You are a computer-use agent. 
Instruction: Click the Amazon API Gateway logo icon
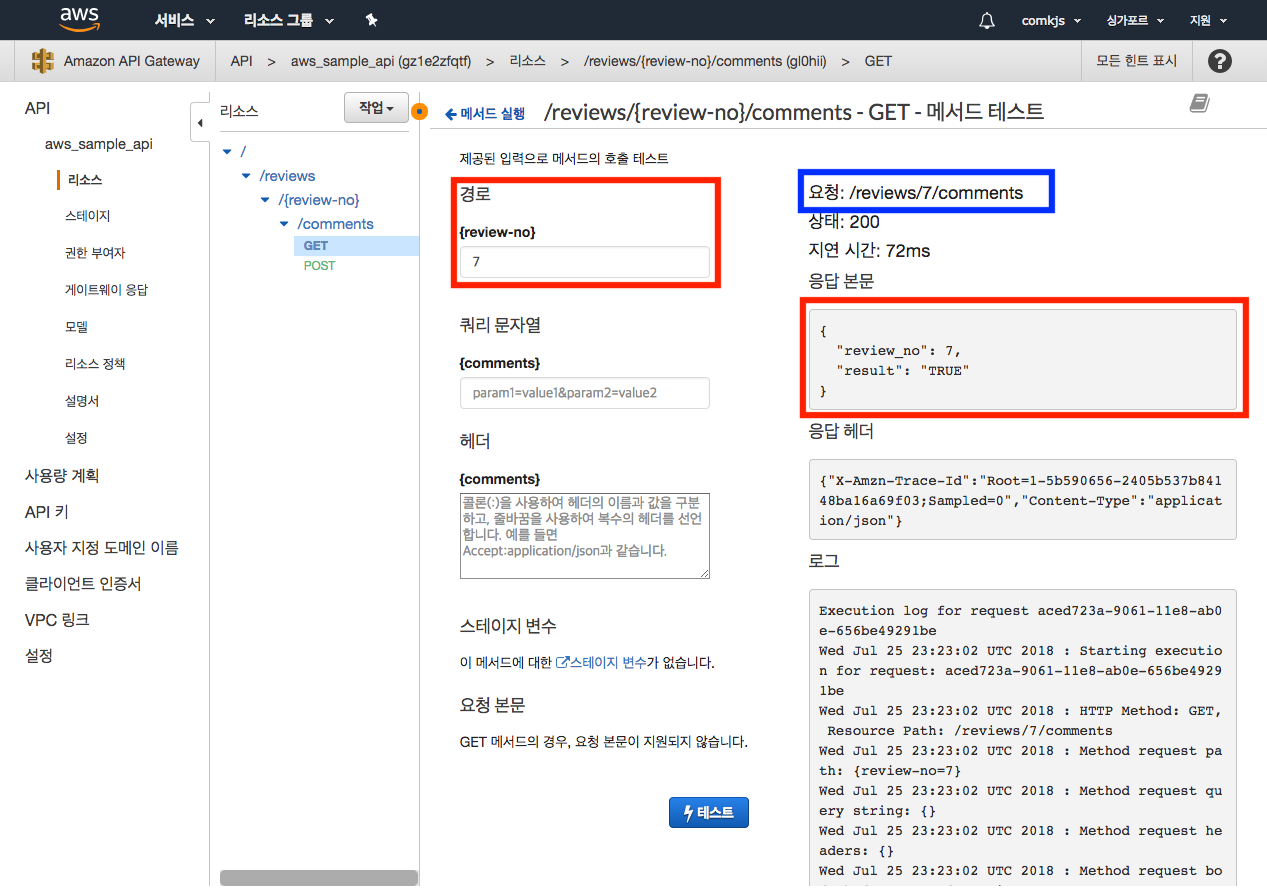click(43, 61)
